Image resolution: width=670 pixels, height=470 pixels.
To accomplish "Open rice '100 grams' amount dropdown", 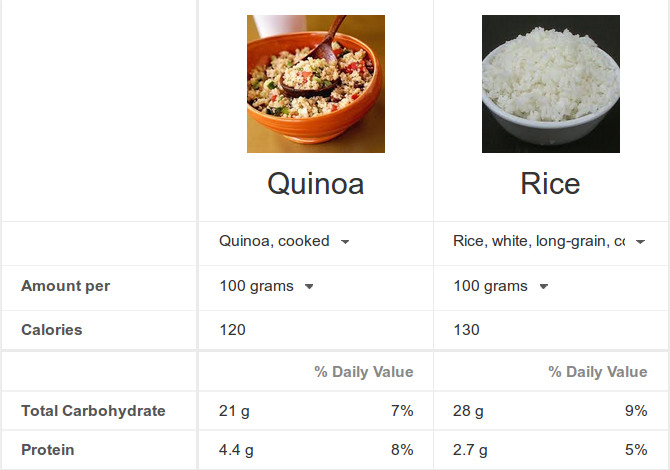I will point(501,286).
